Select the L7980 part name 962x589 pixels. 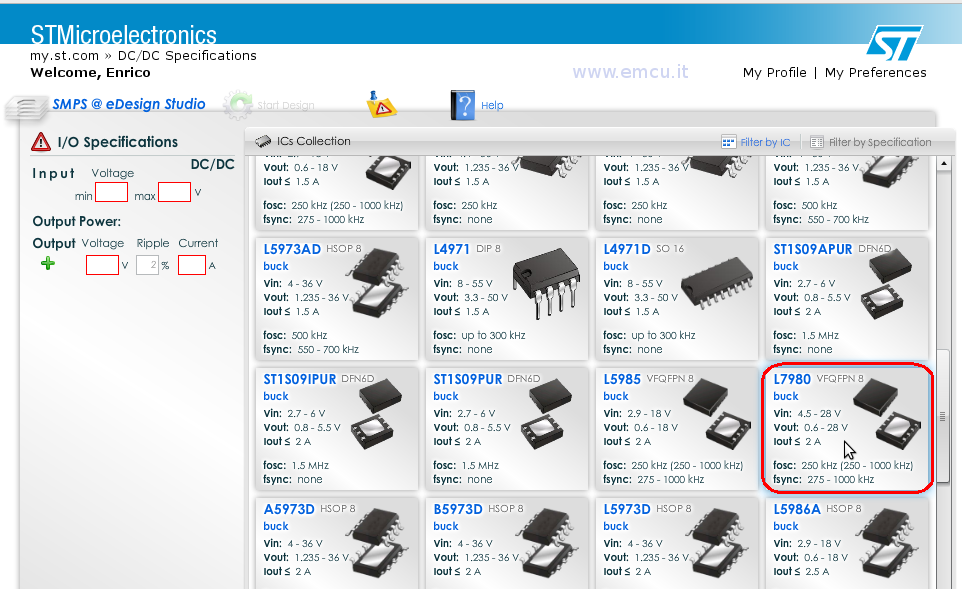click(792, 379)
